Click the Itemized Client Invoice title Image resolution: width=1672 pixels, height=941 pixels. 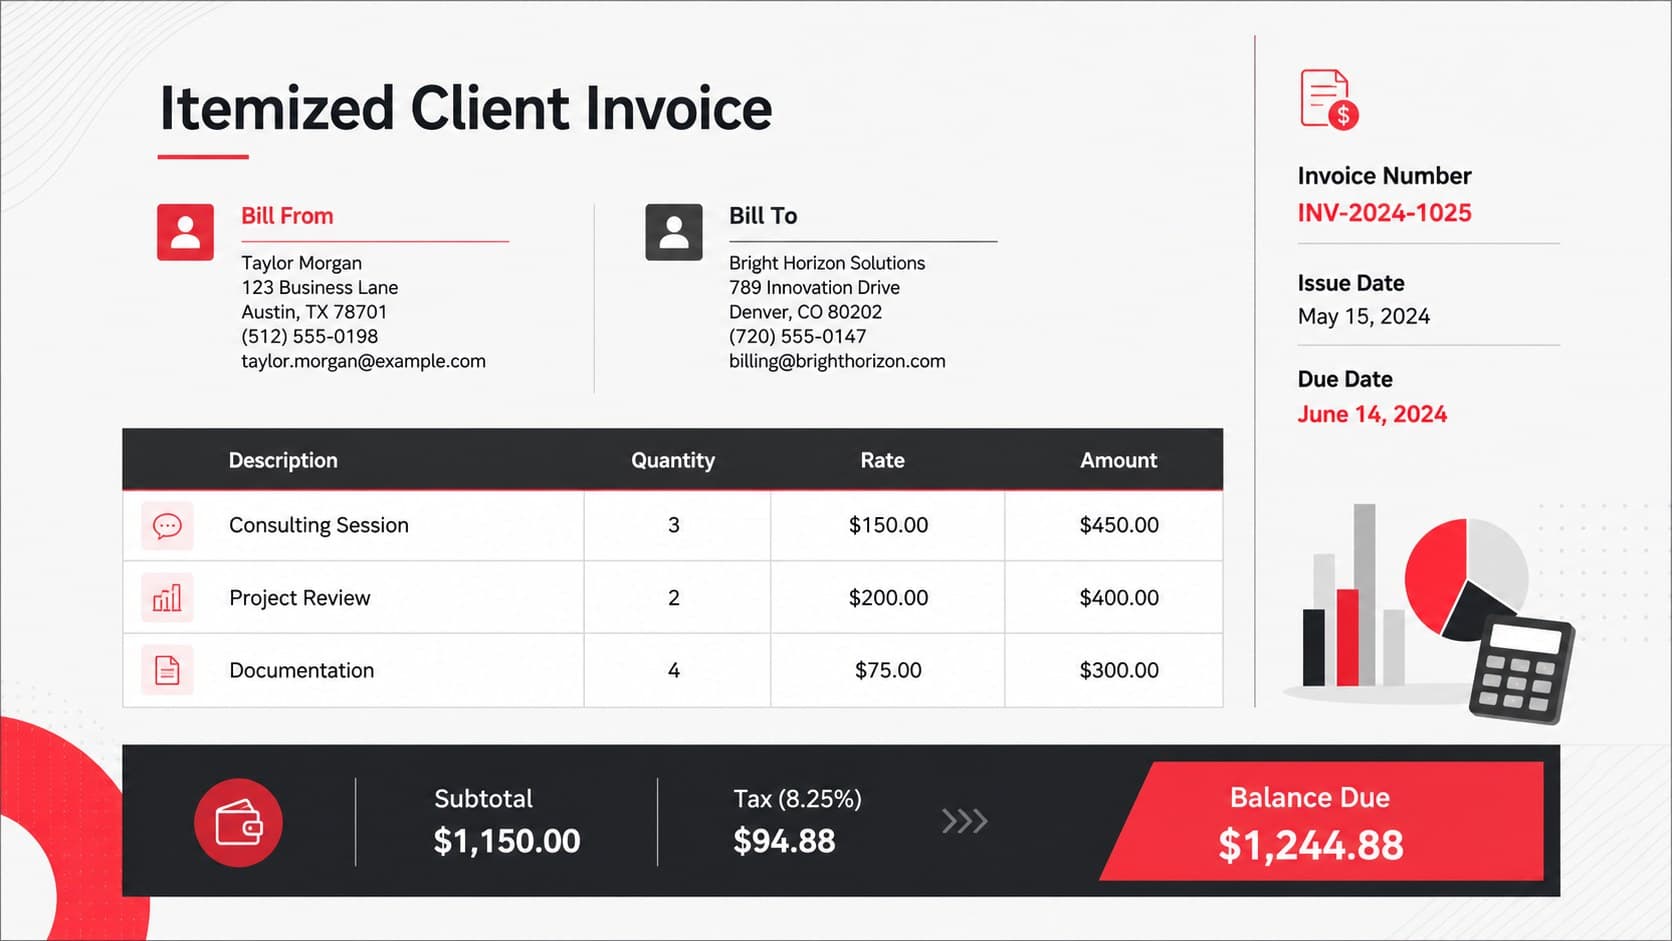tap(466, 108)
